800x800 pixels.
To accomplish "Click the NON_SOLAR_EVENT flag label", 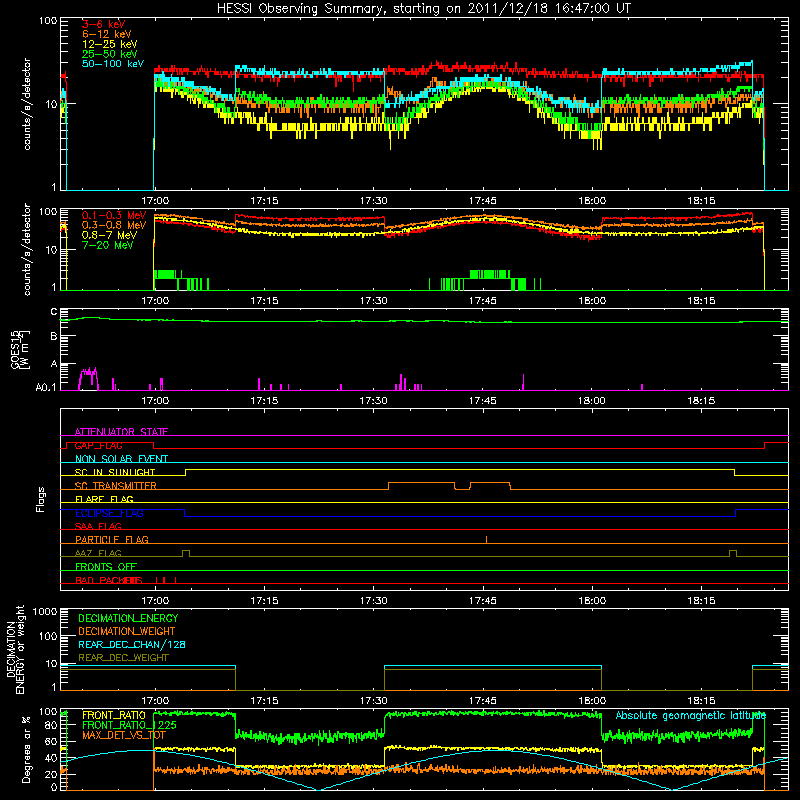I will pos(121,459).
